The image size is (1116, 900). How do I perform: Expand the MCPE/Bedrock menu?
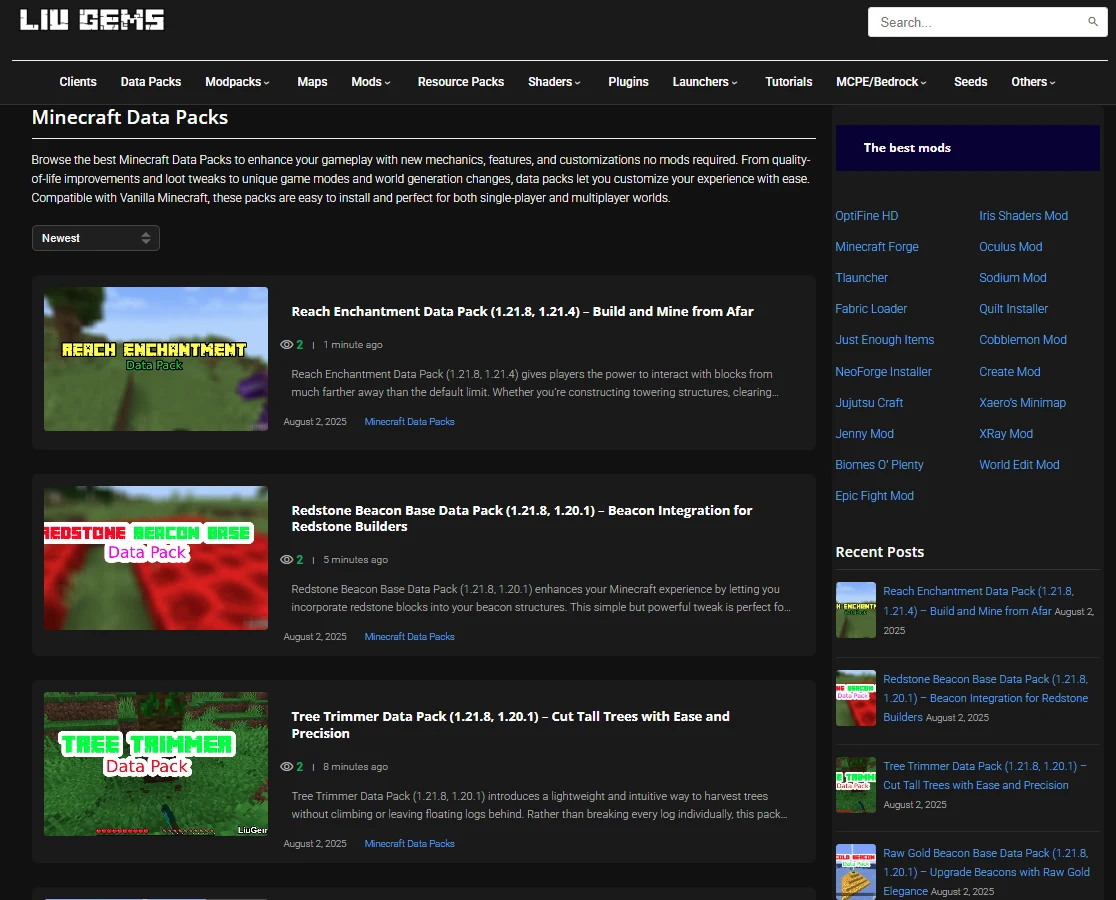881,82
